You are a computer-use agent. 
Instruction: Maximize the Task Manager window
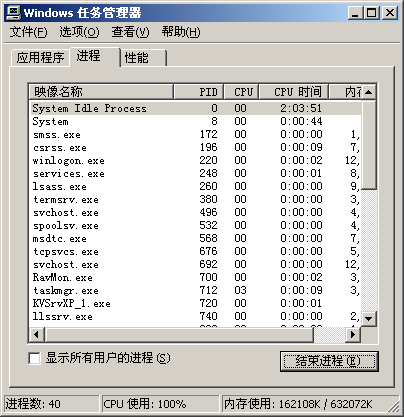pos(371,13)
